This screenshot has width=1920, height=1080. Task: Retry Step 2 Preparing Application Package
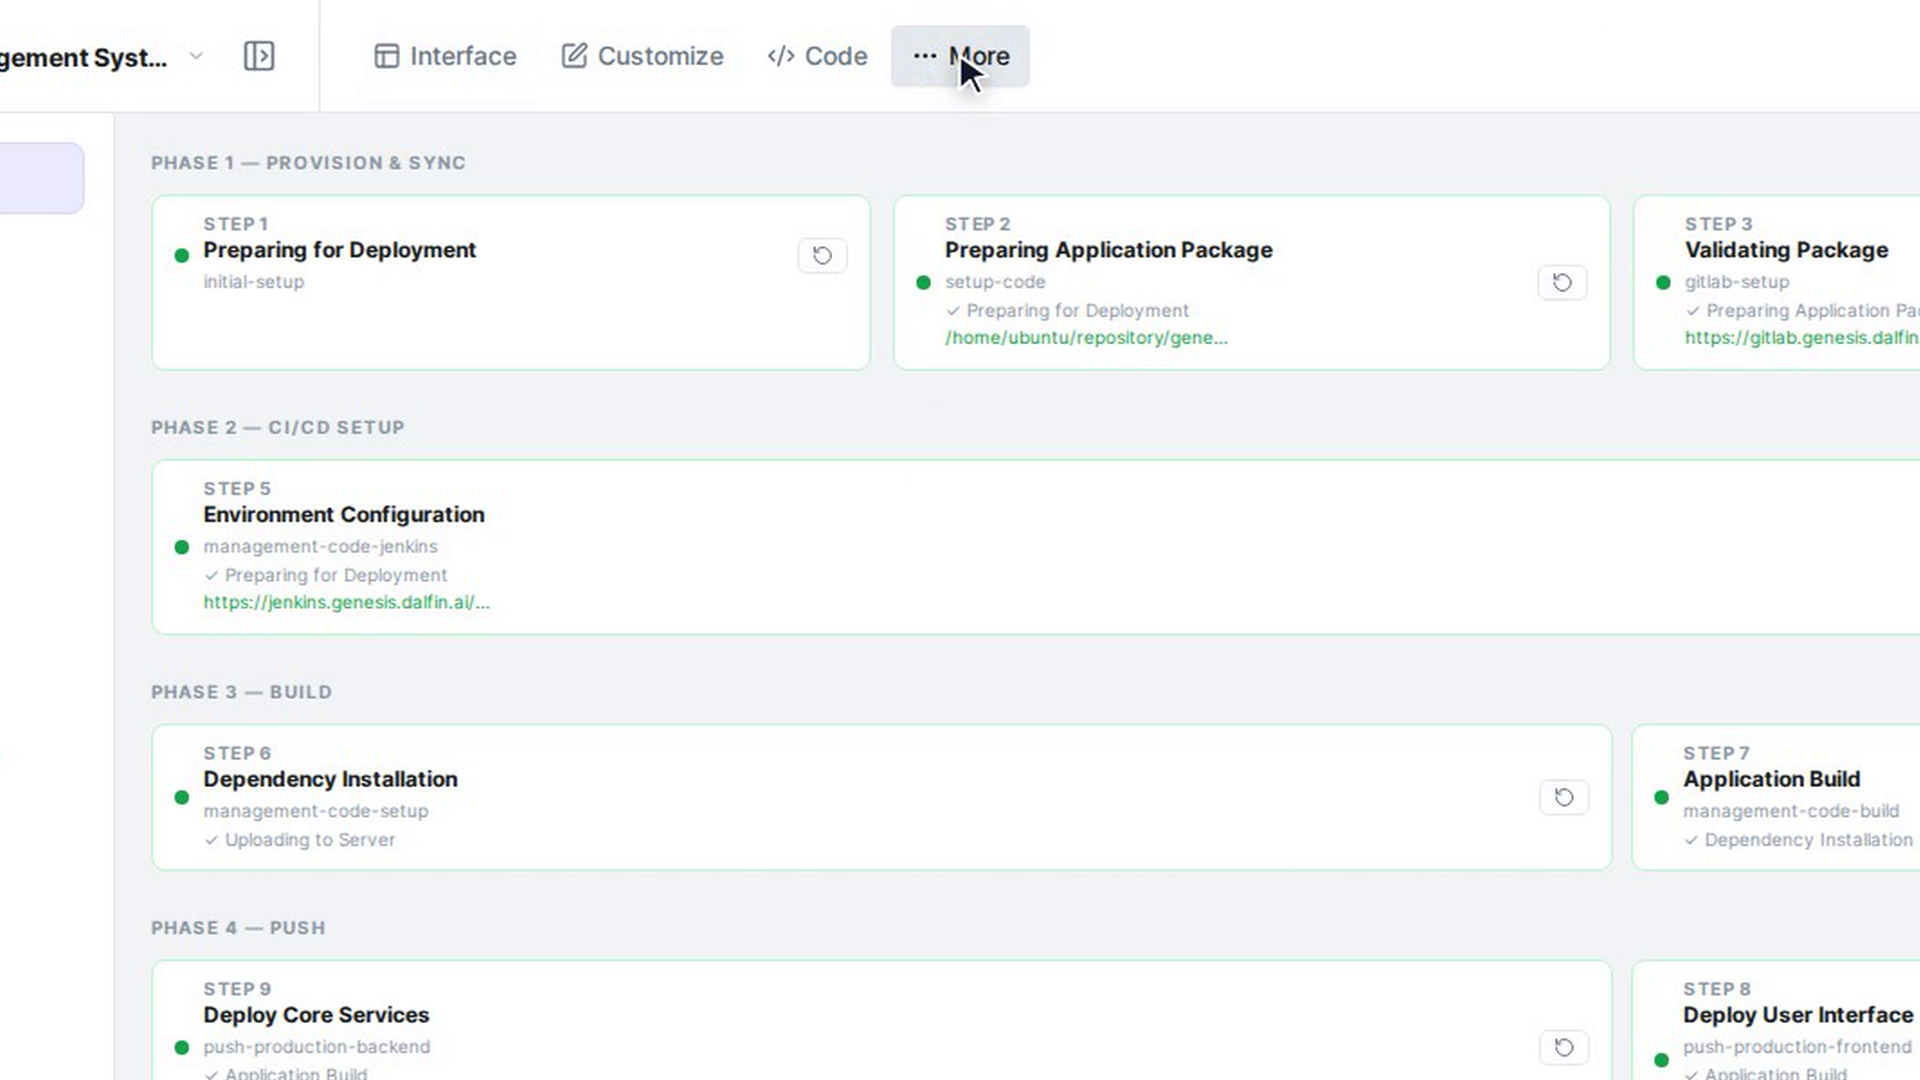1562,283
